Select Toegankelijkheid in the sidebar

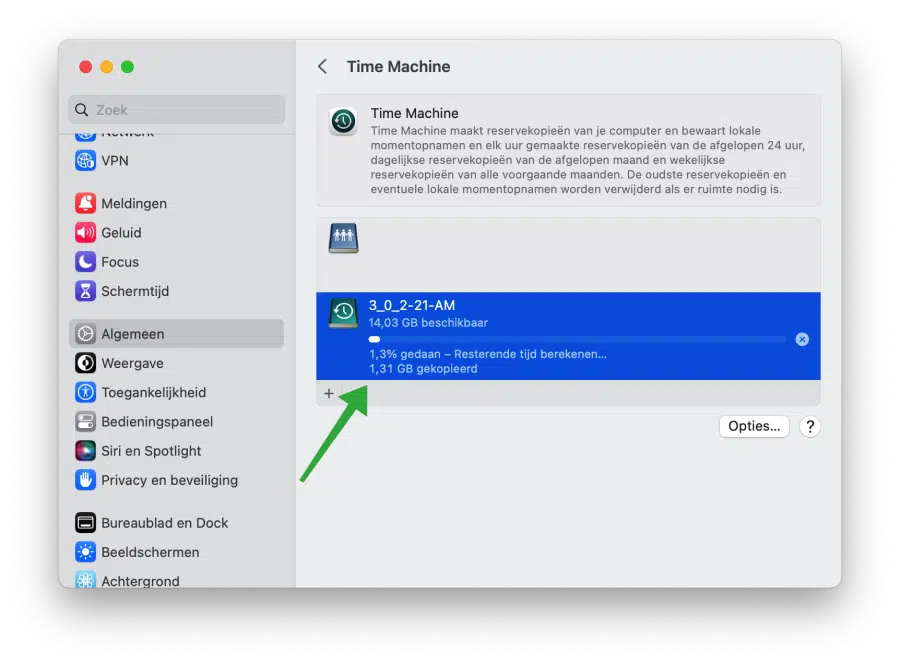click(x=176, y=392)
